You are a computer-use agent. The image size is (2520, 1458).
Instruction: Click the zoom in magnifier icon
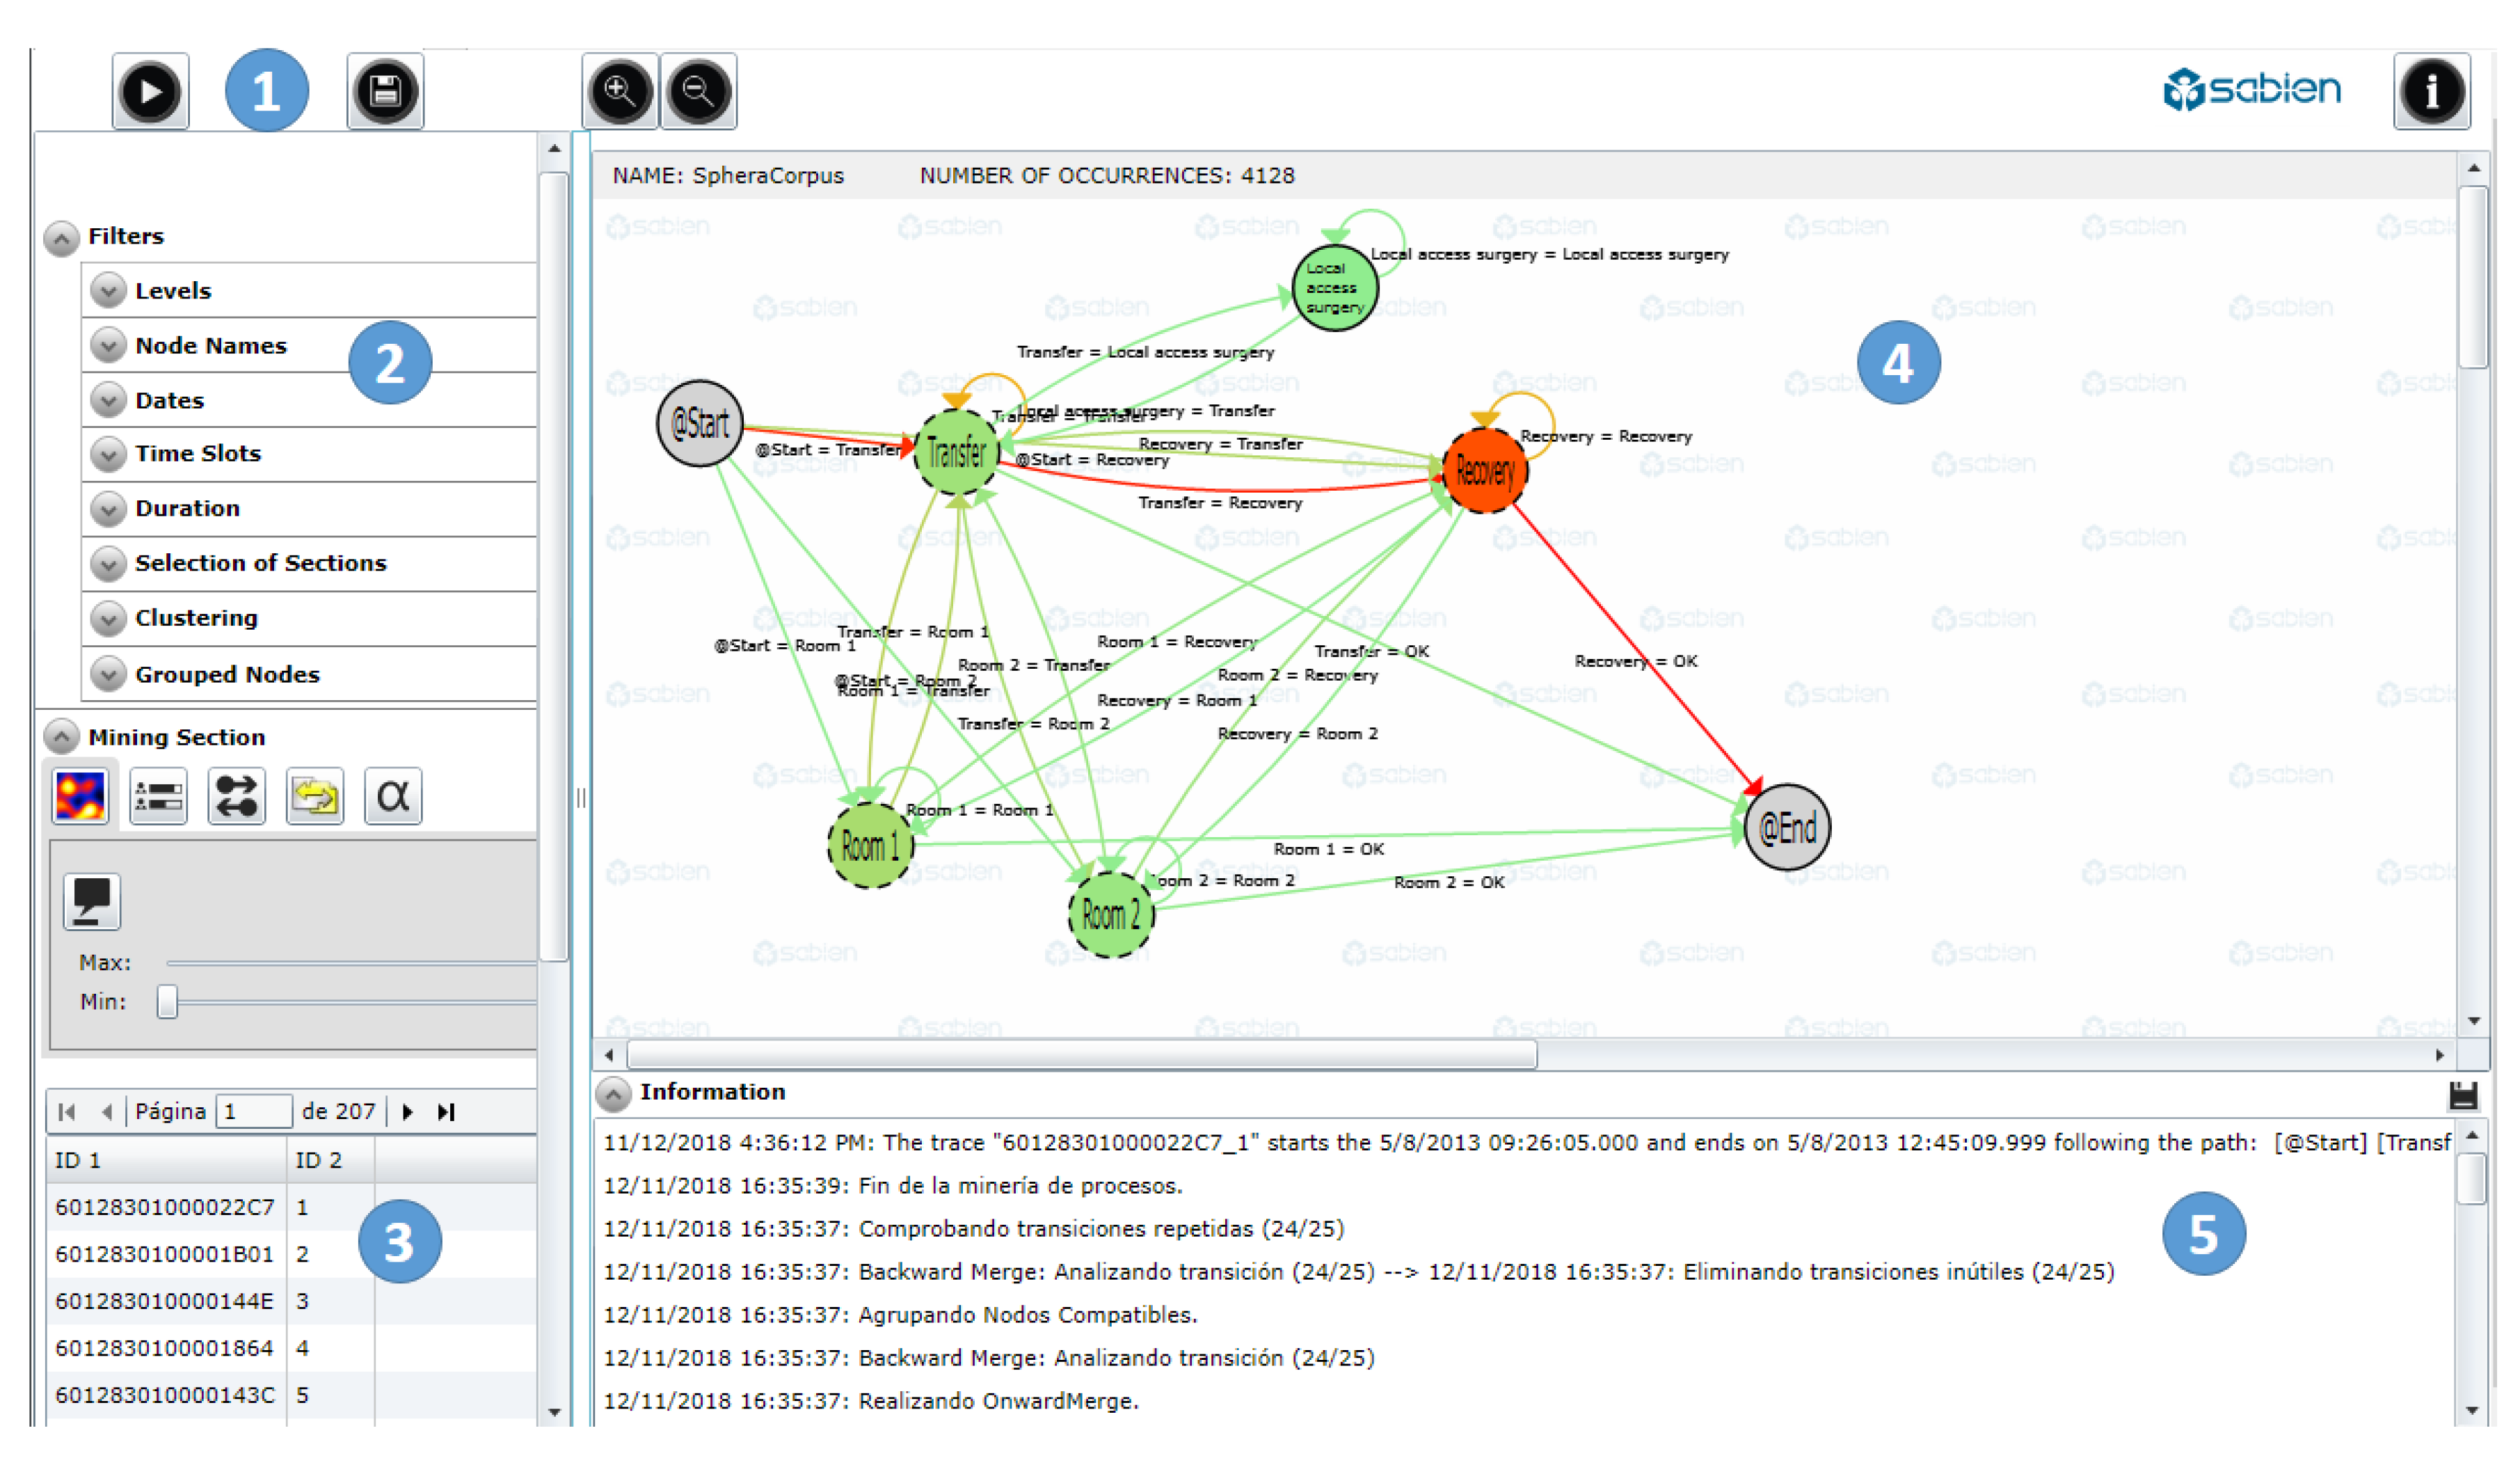[620, 92]
